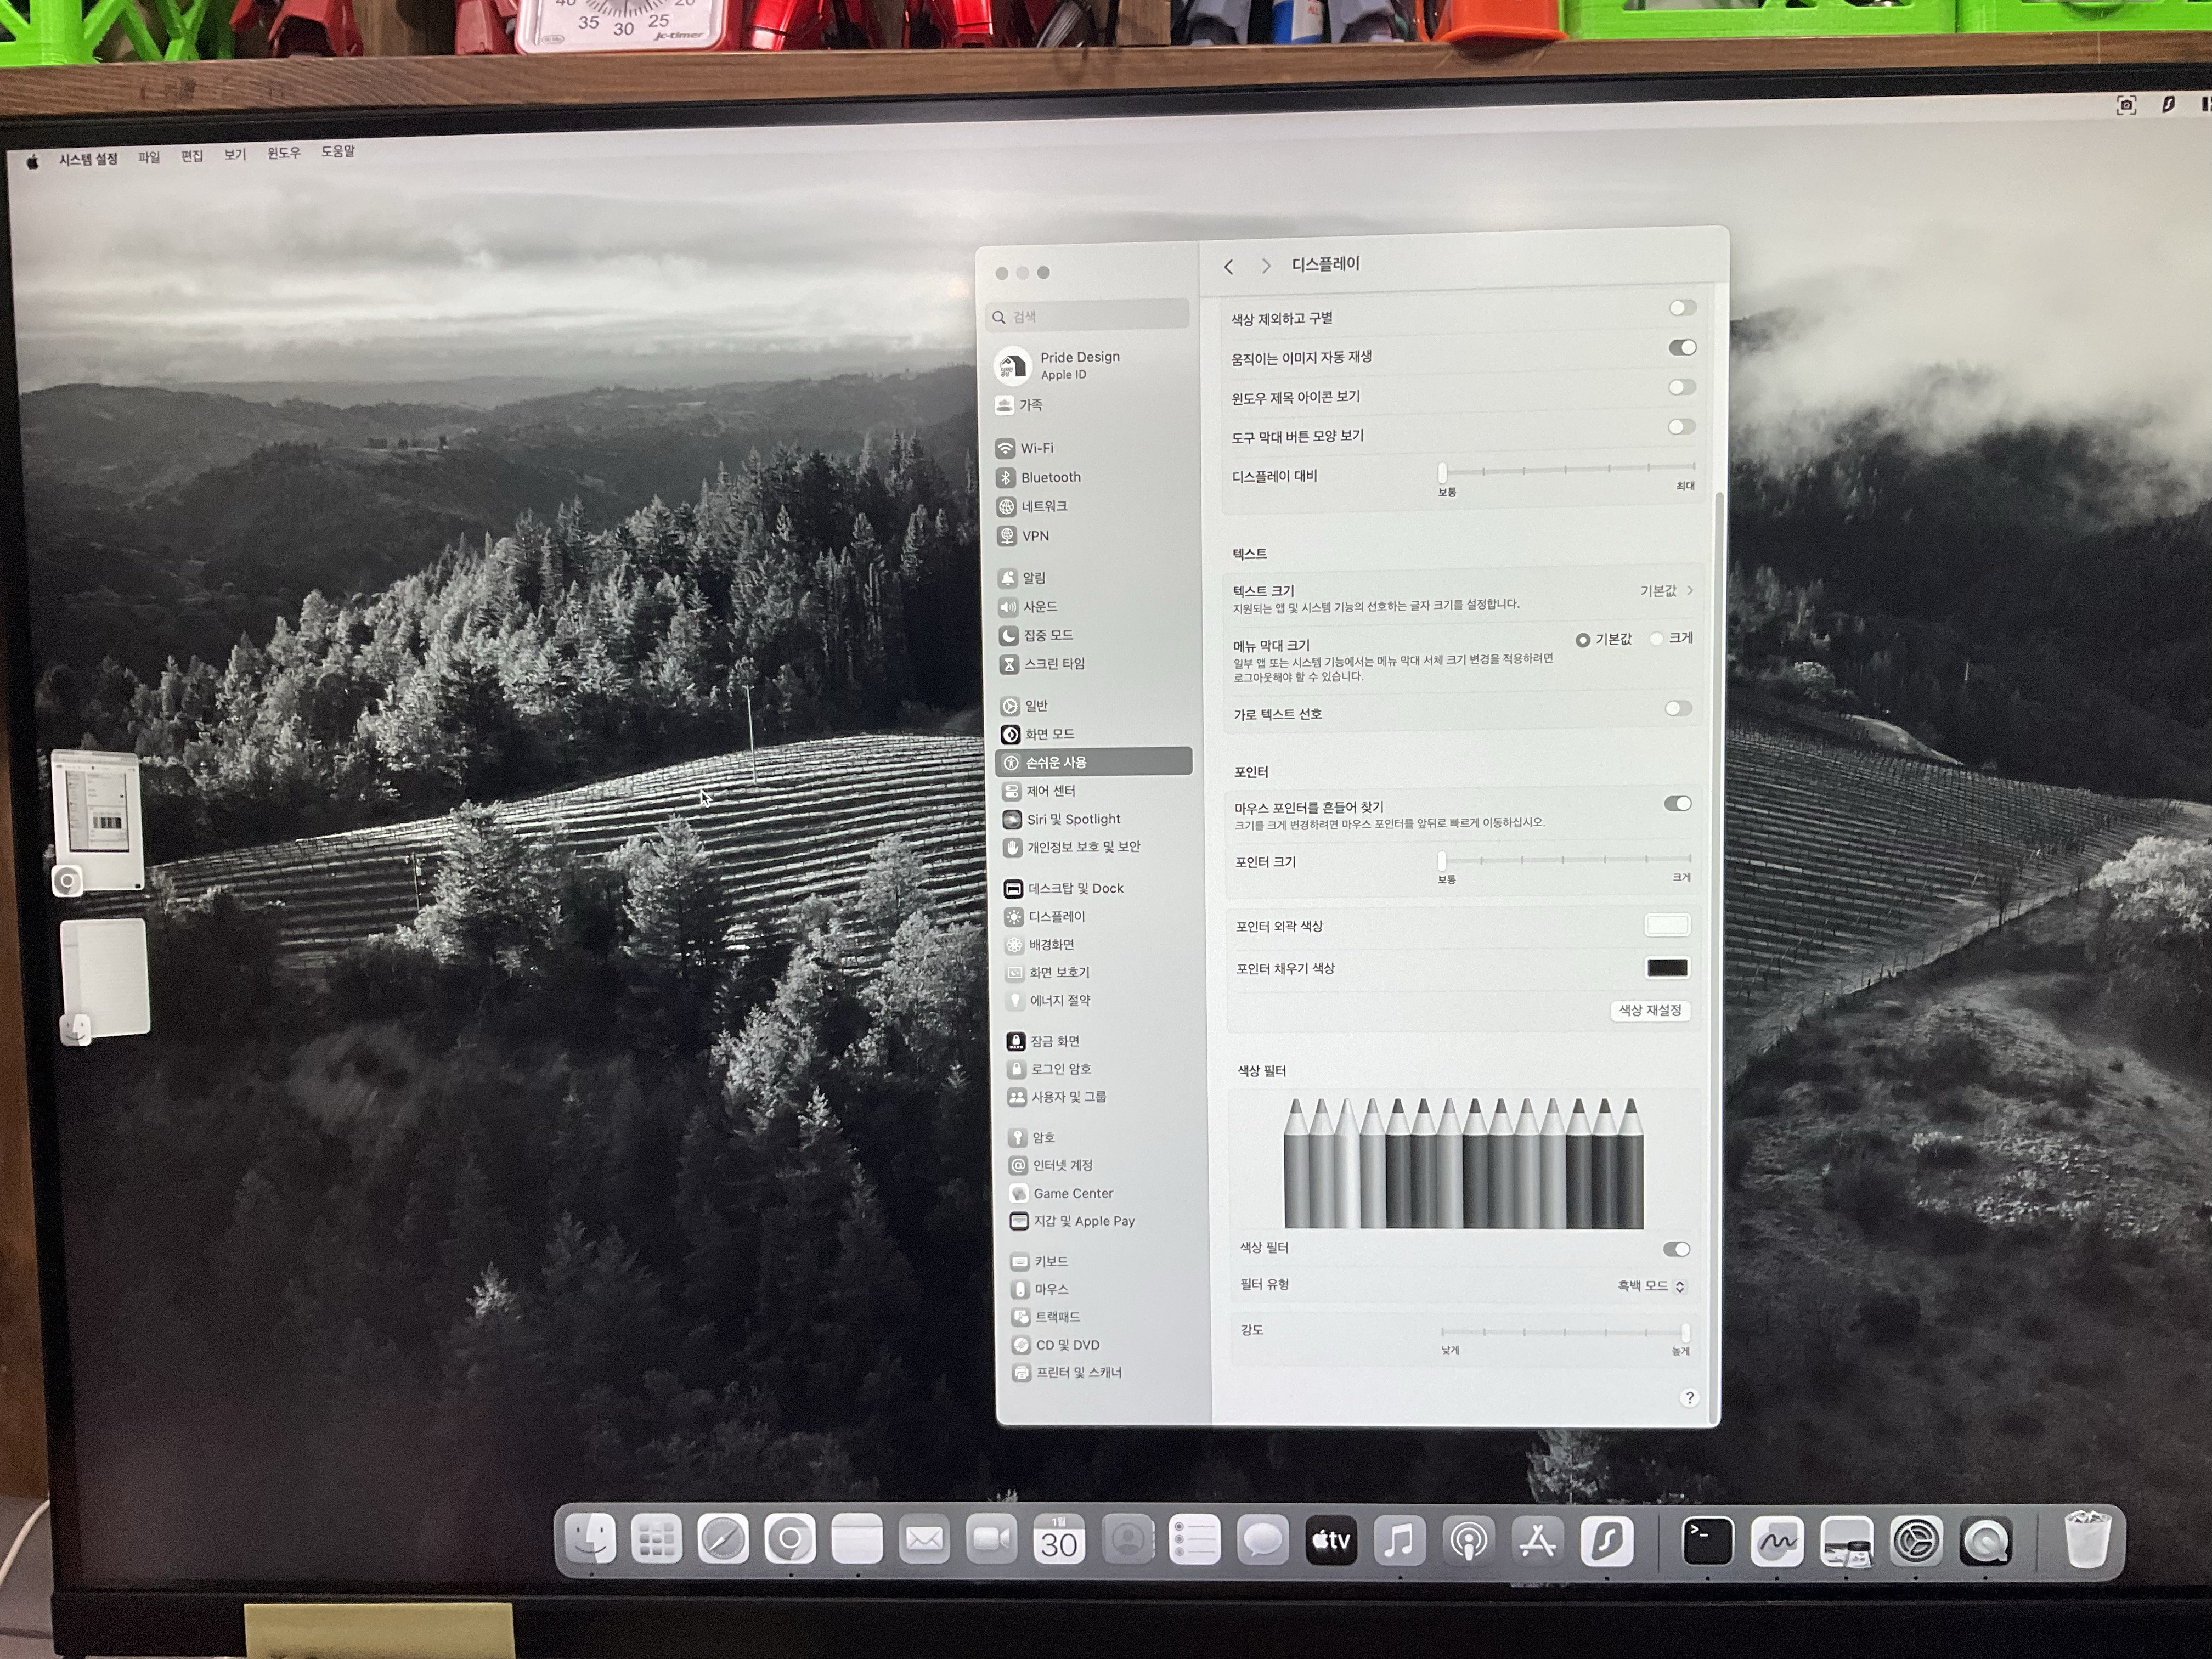Go back with the left chevron
The width and height of the screenshot is (2212, 1659).
coord(1229,266)
